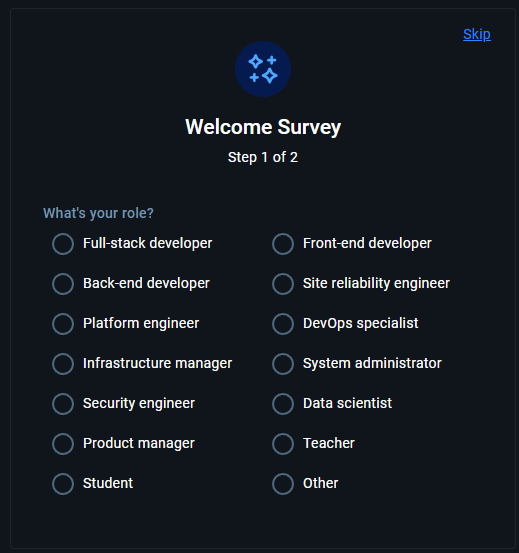Click the Welcome Survey heading
The image size is (519, 553).
point(263,127)
